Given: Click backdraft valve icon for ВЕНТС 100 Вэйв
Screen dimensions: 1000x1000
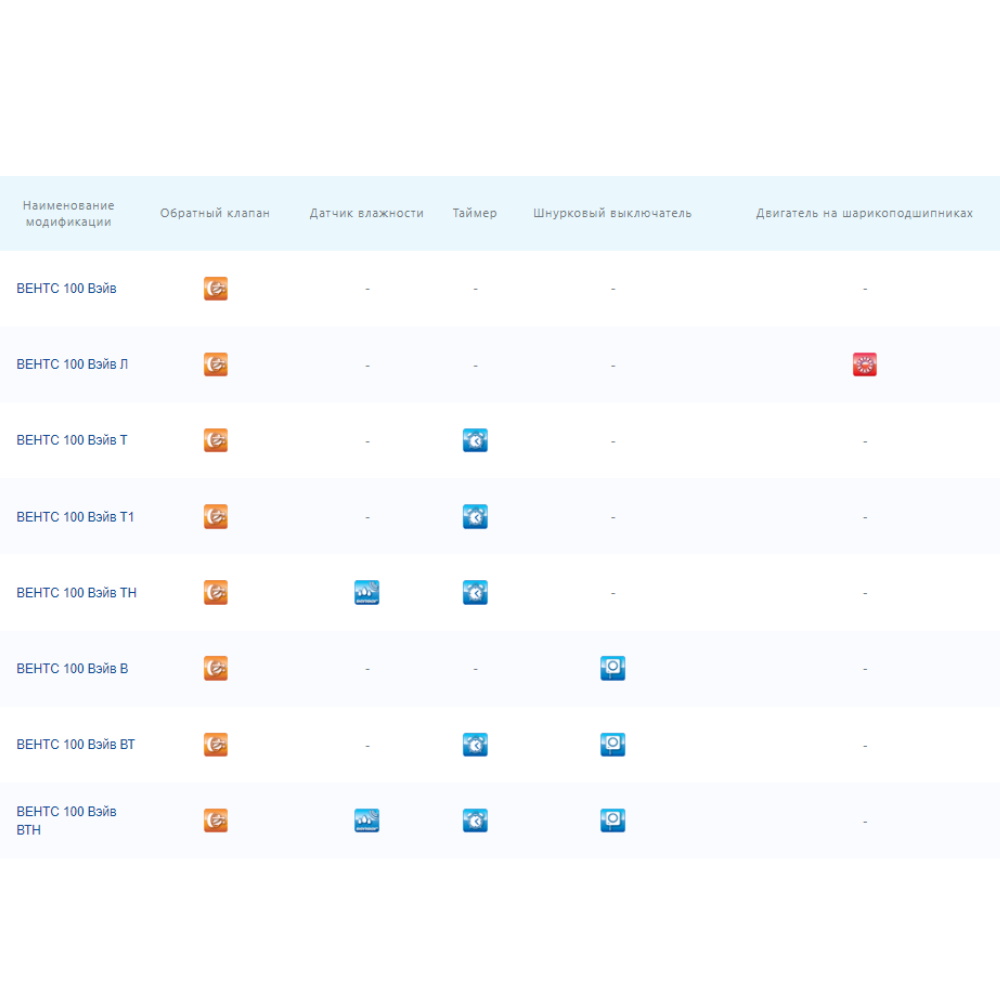Looking at the screenshot, I should coord(216,288).
